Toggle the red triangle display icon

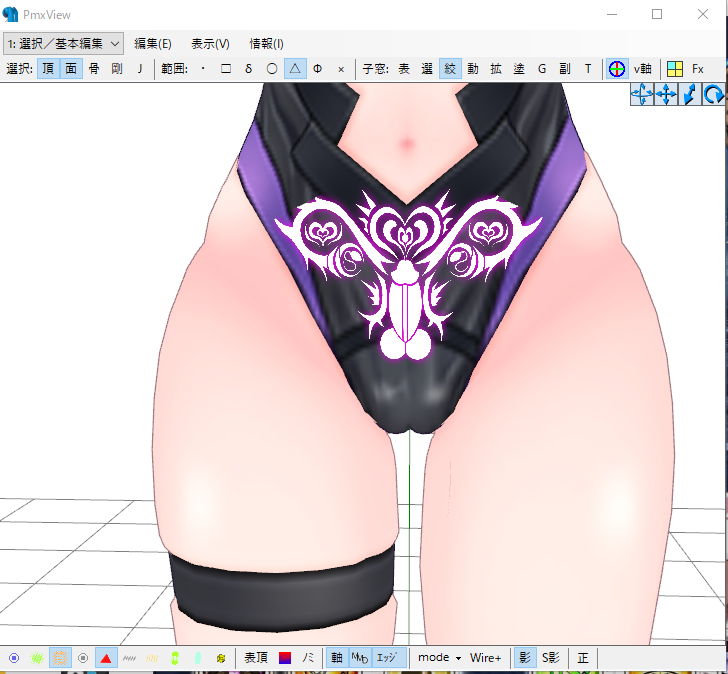[x=106, y=658]
